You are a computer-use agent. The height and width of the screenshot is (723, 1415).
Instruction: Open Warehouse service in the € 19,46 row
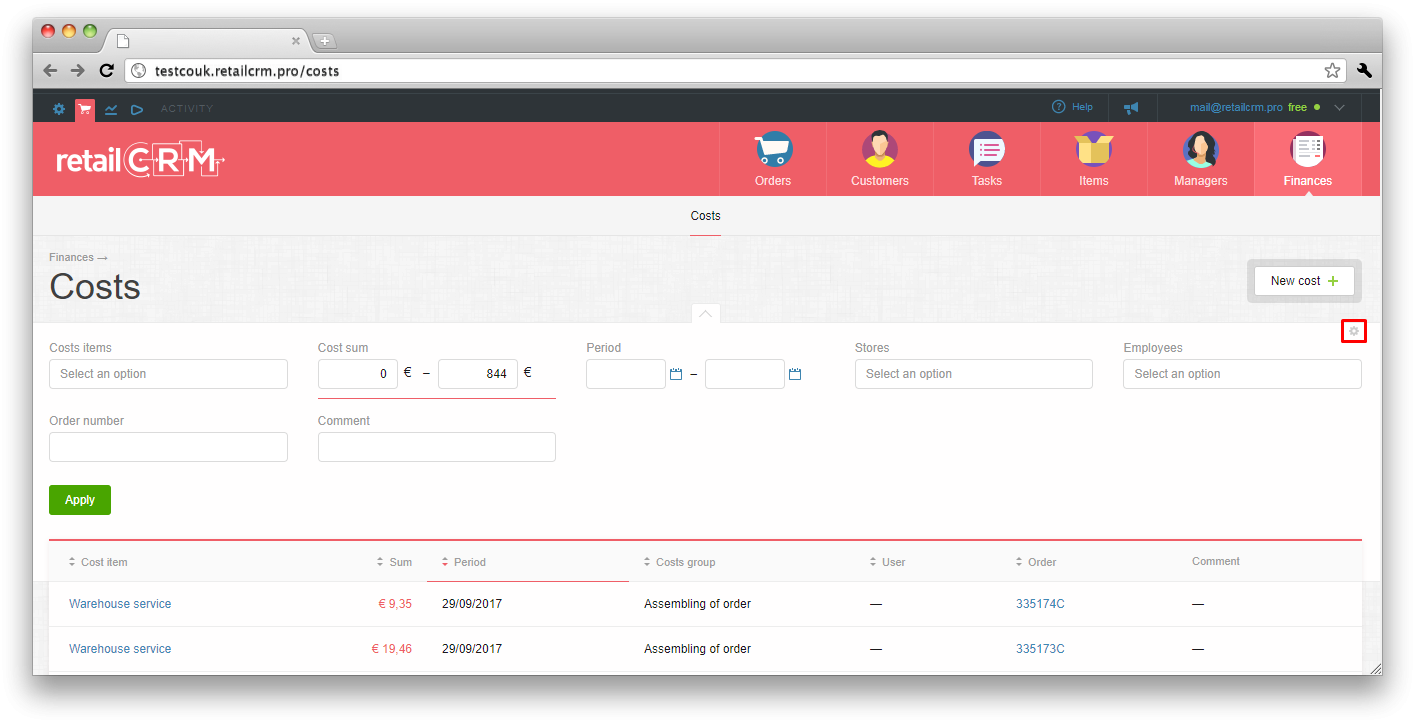(120, 649)
